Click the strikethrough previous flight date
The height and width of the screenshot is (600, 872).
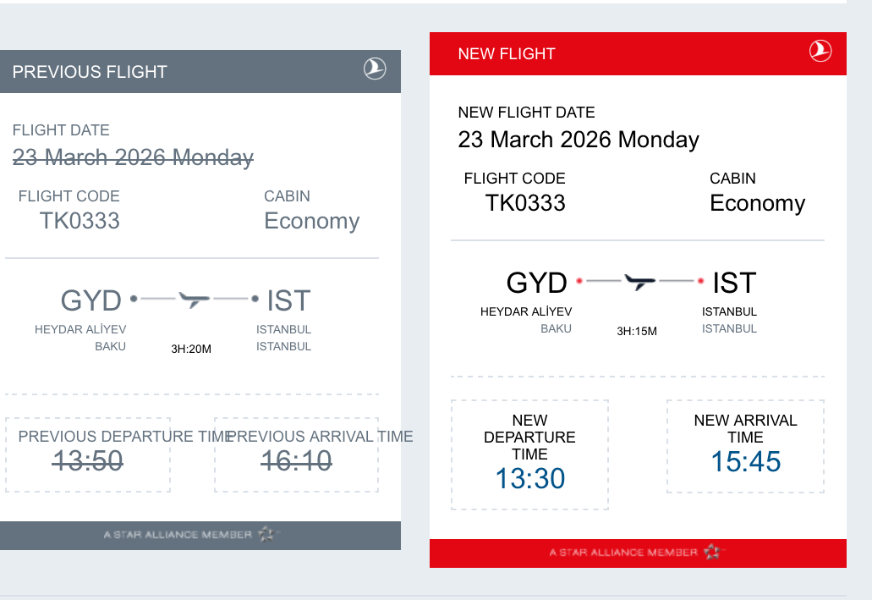(x=133, y=157)
